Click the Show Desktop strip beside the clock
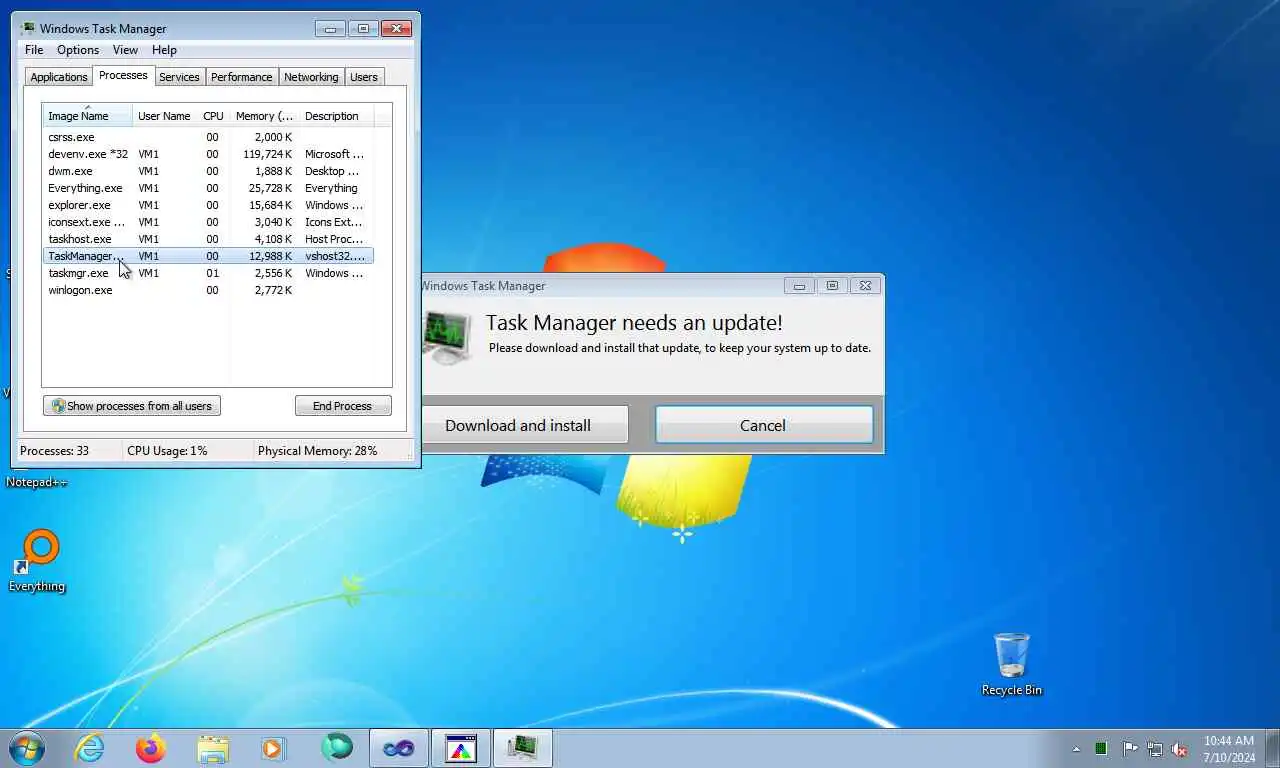1280x768 pixels. 1272,749
